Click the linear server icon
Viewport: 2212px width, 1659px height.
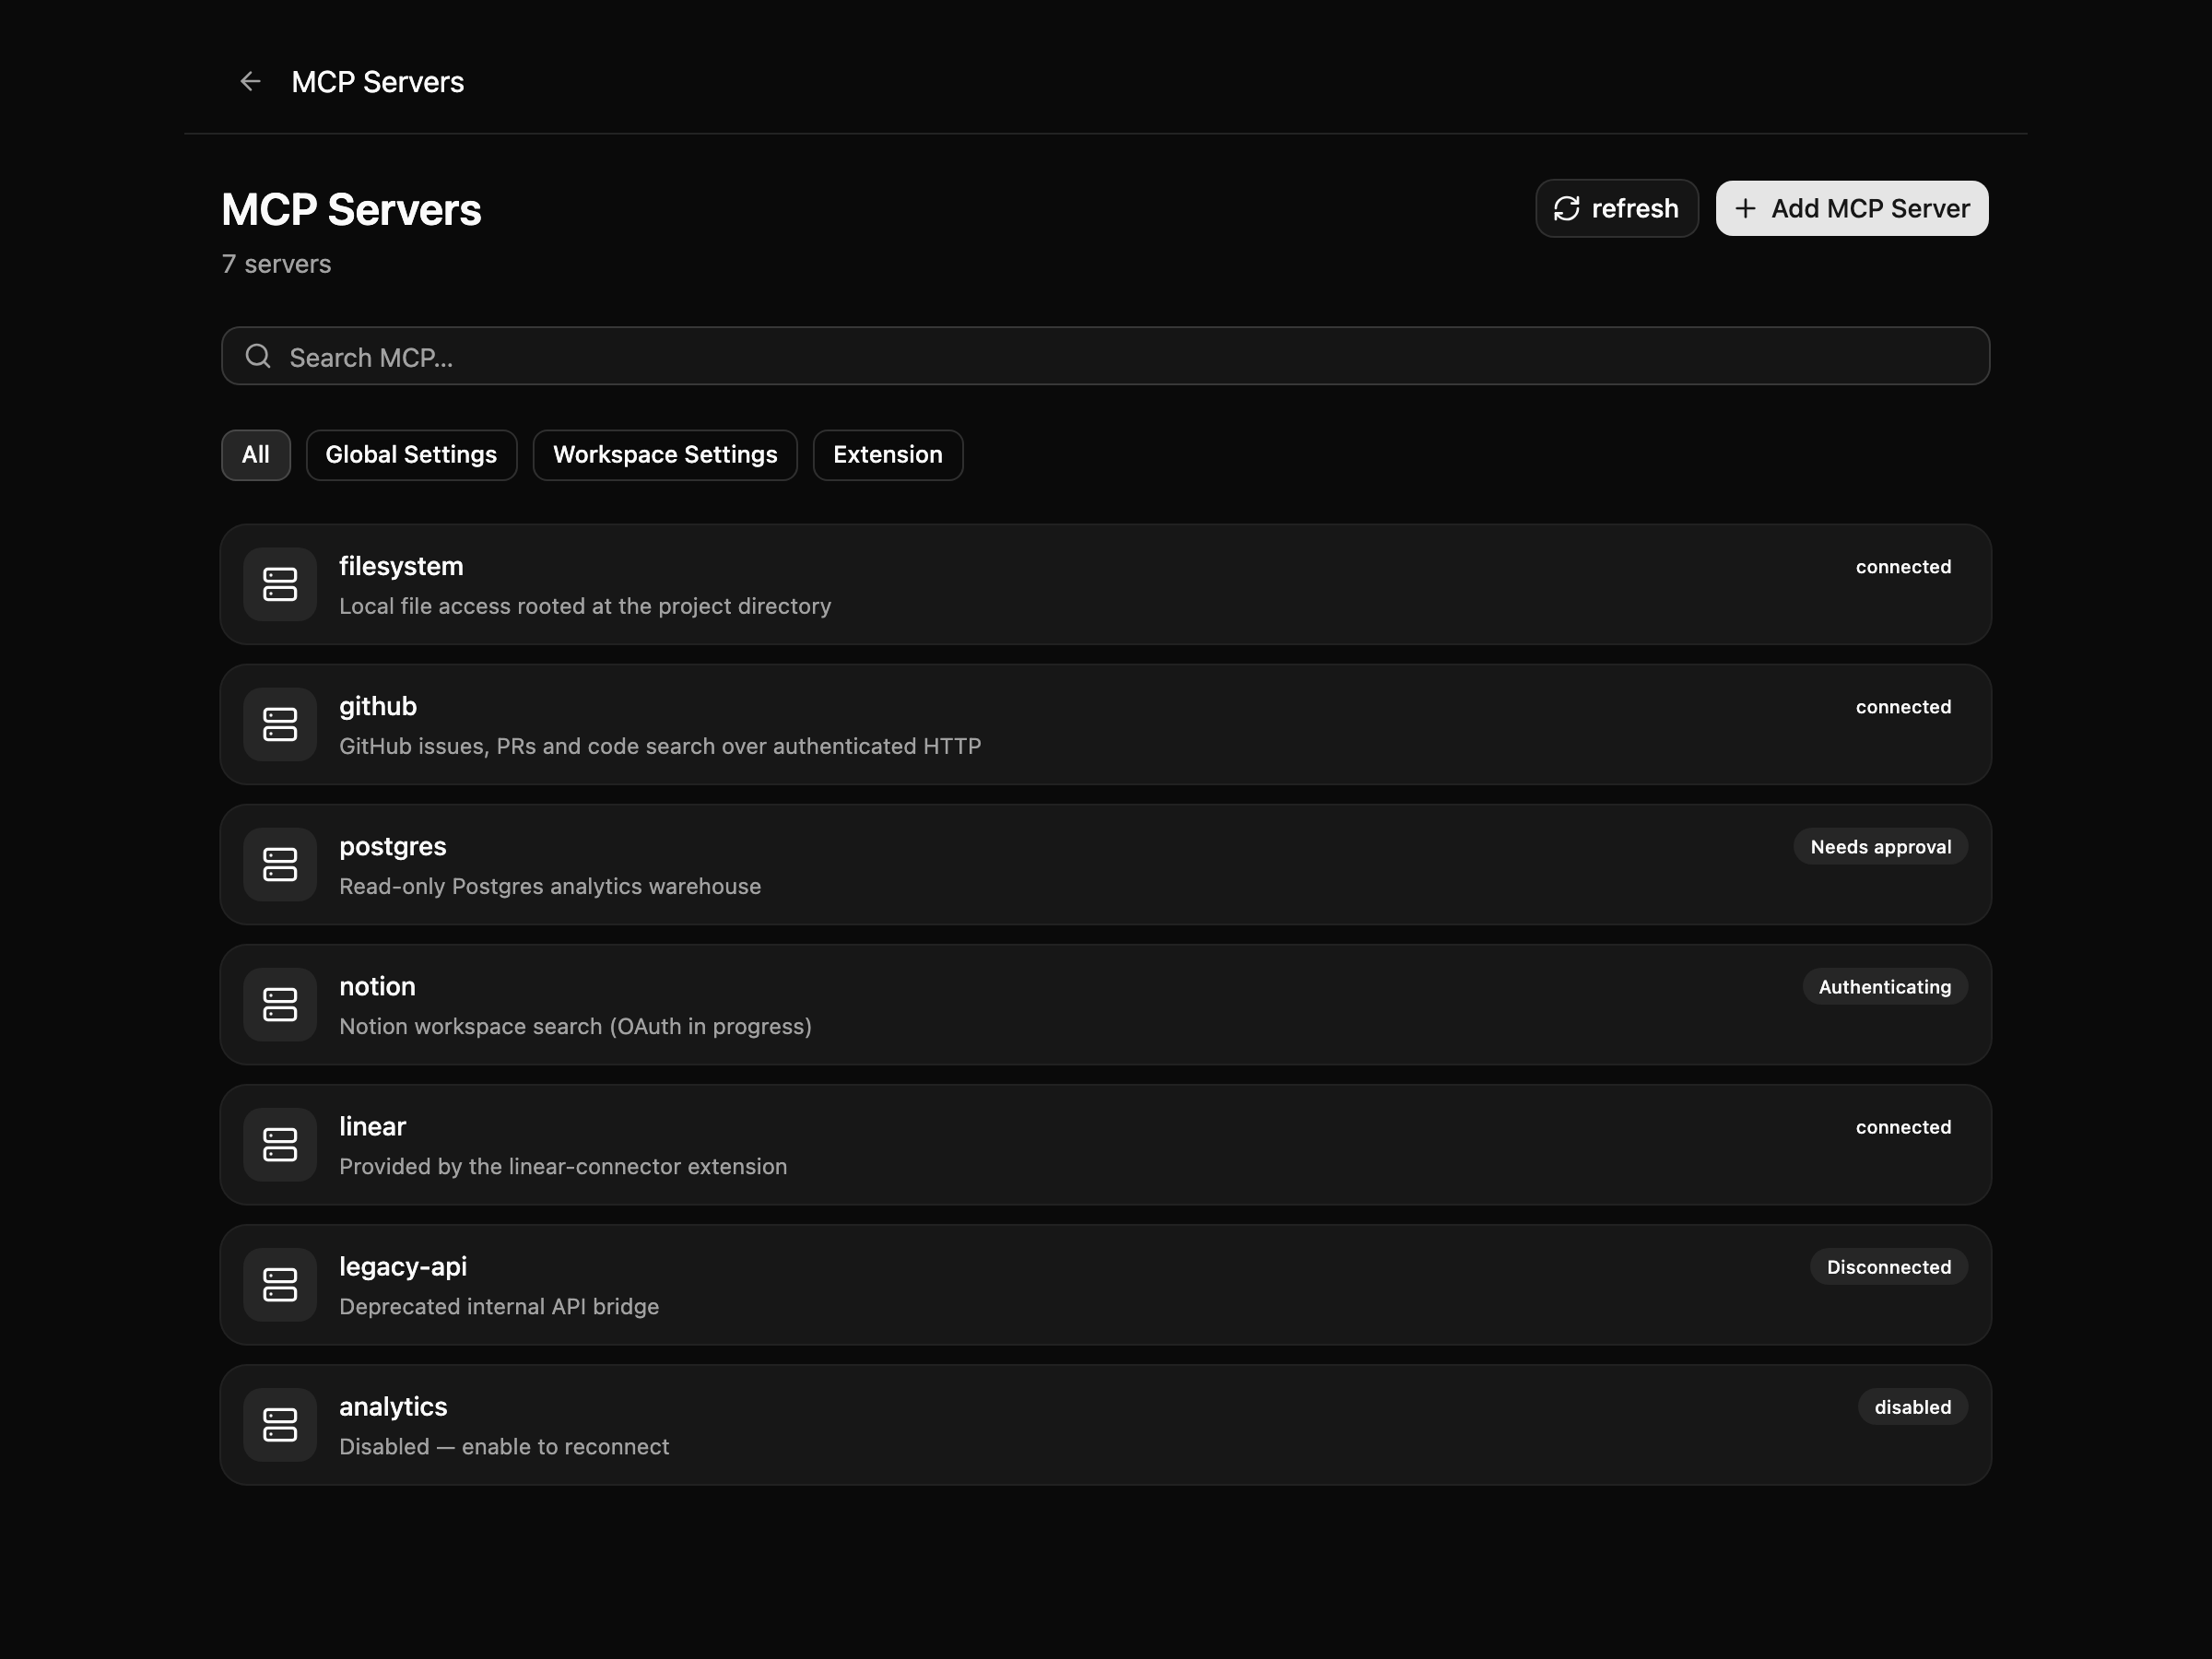pyautogui.click(x=280, y=1144)
